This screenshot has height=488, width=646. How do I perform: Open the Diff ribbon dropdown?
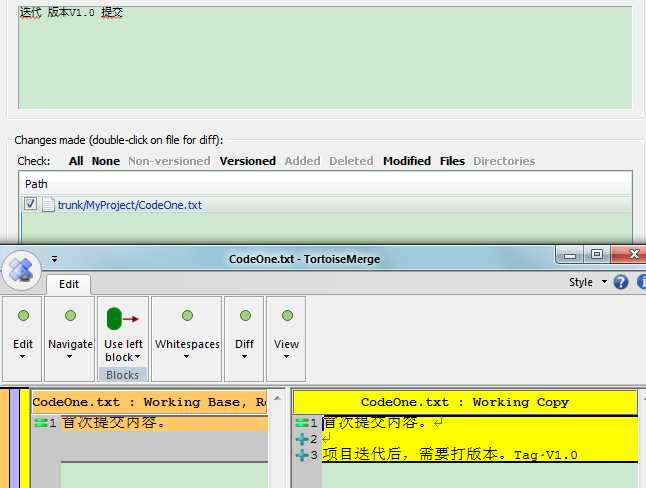[244, 338]
